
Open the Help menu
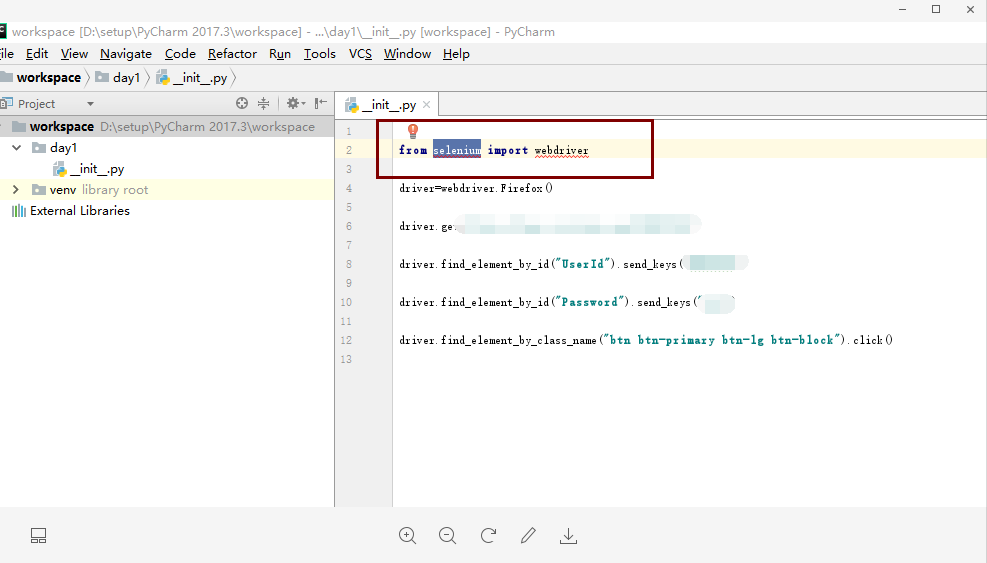pyautogui.click(x=456, y=54)
